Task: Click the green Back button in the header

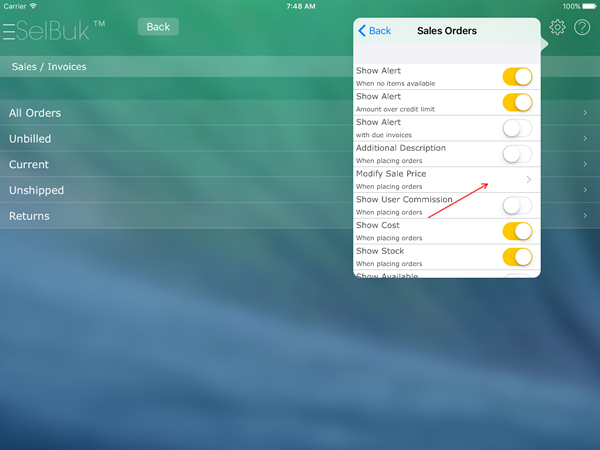Action: point(158,27)
